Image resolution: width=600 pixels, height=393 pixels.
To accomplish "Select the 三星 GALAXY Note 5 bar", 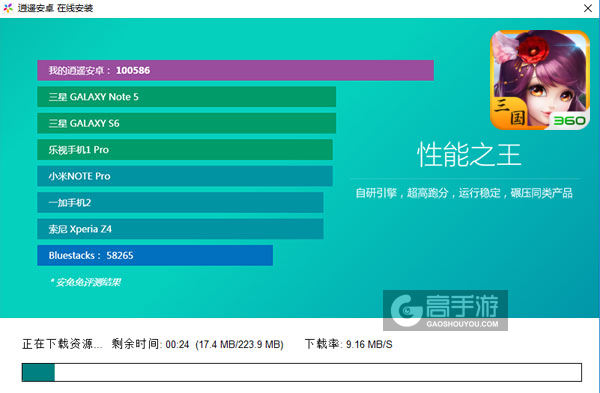I will click(187, 97).
